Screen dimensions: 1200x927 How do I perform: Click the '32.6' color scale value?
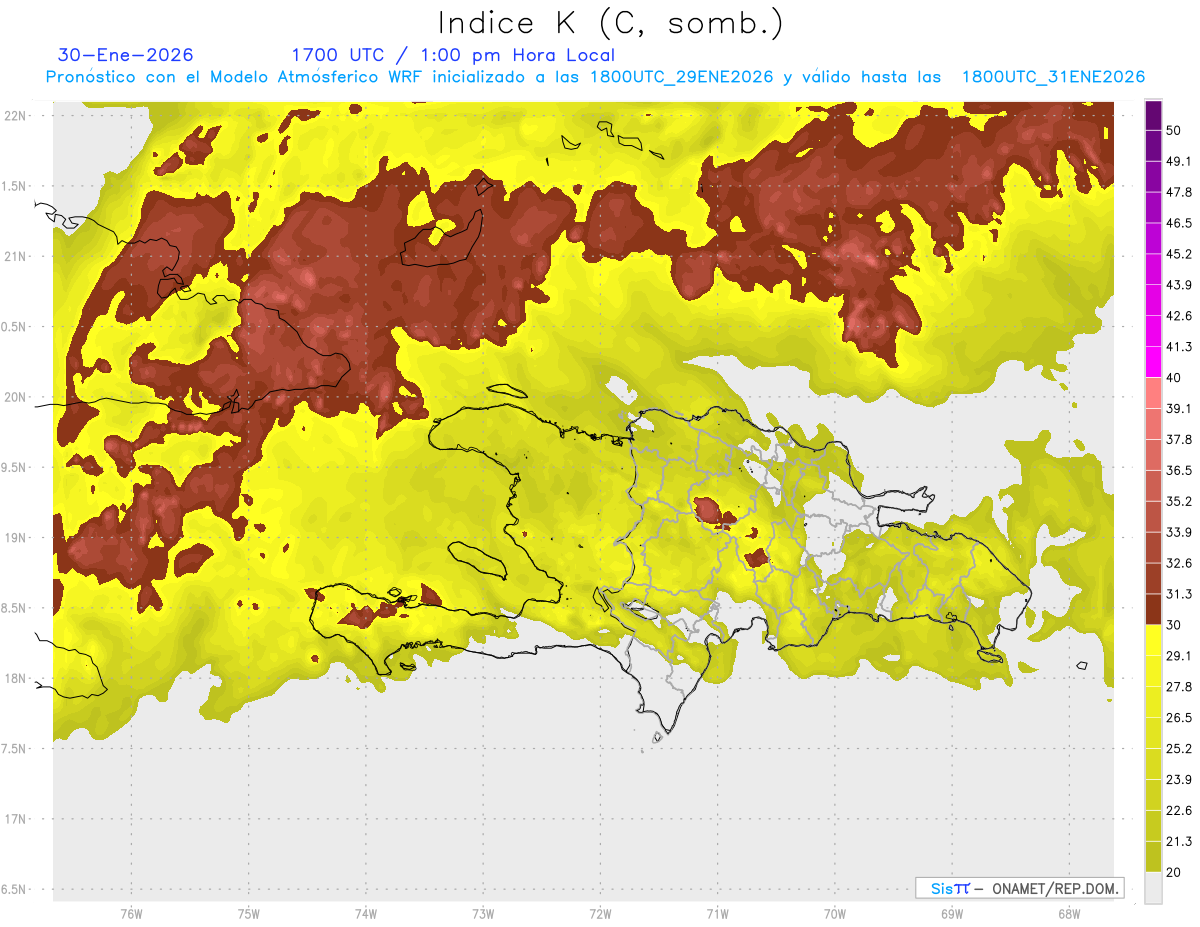point(1179,563)
